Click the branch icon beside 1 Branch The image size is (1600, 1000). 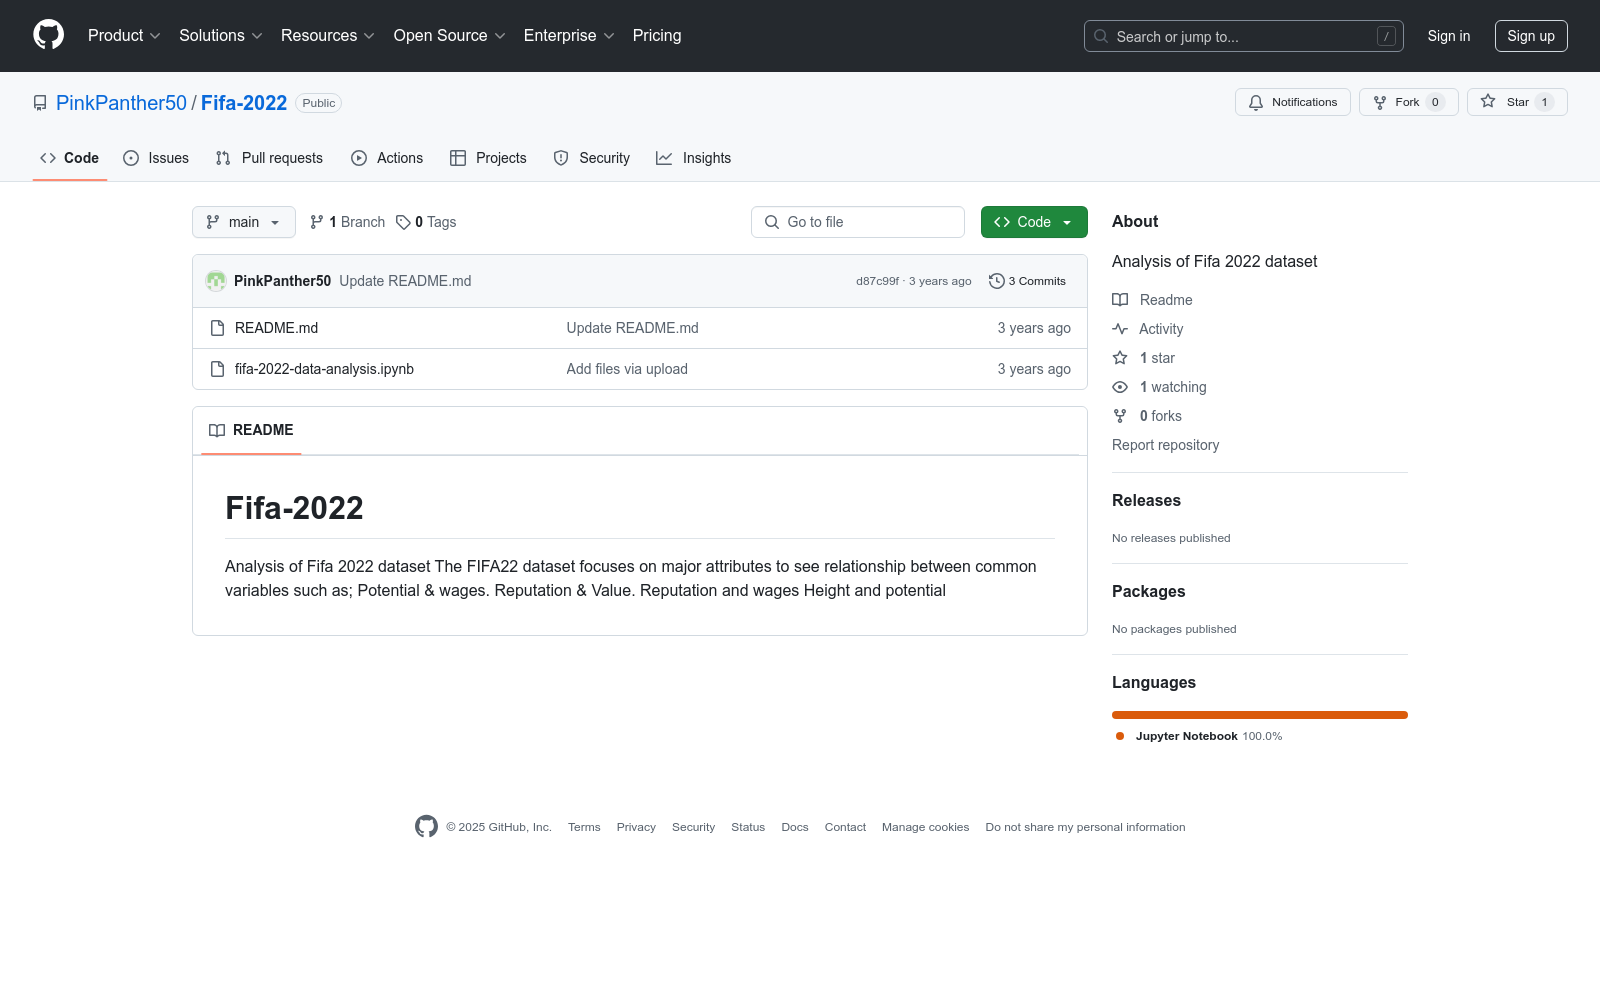tap(317, 222)
